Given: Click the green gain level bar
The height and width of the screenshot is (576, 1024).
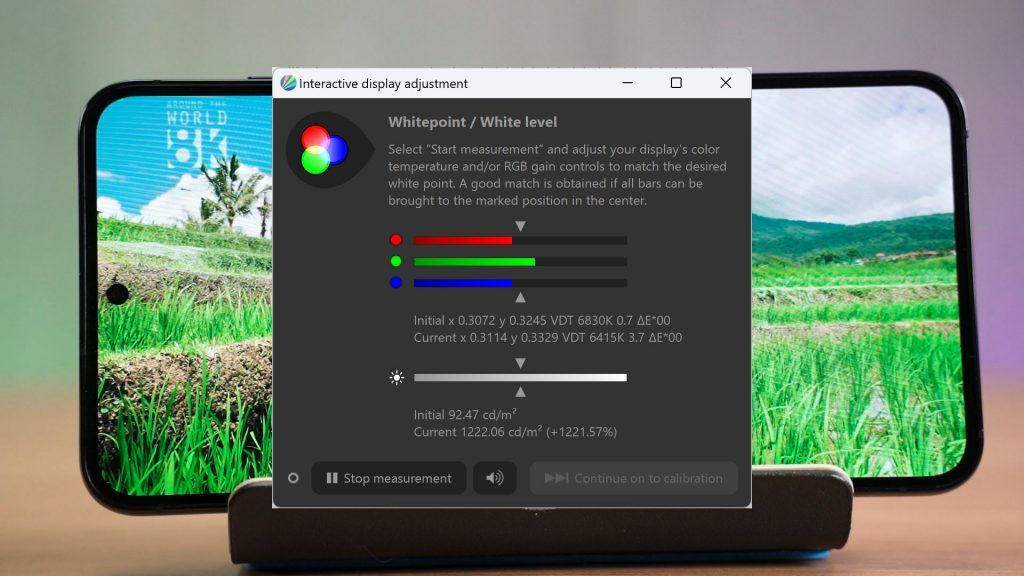Looking at the screenshot, I should point(520,262).
